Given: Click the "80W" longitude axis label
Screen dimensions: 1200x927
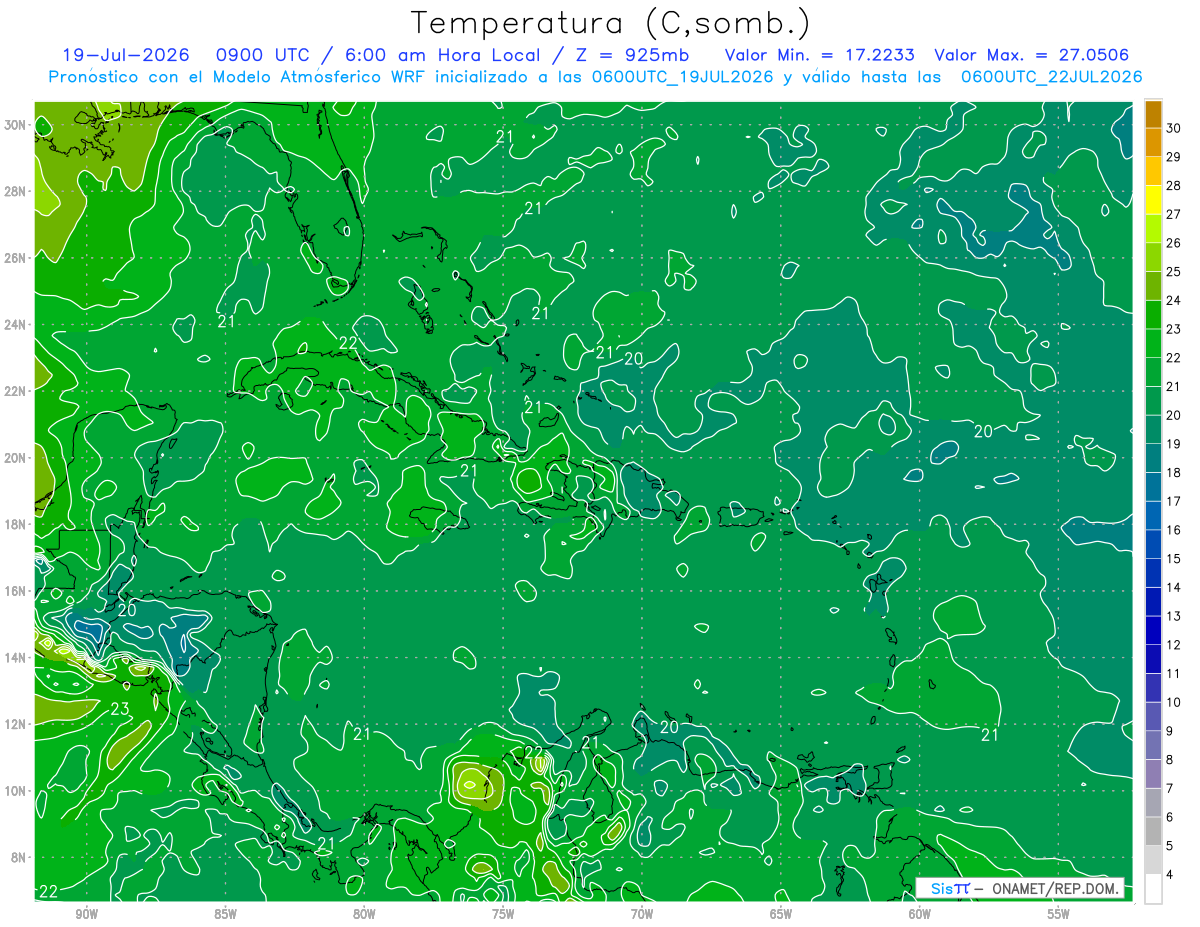Looking at the screenshot, I should 364,914.
